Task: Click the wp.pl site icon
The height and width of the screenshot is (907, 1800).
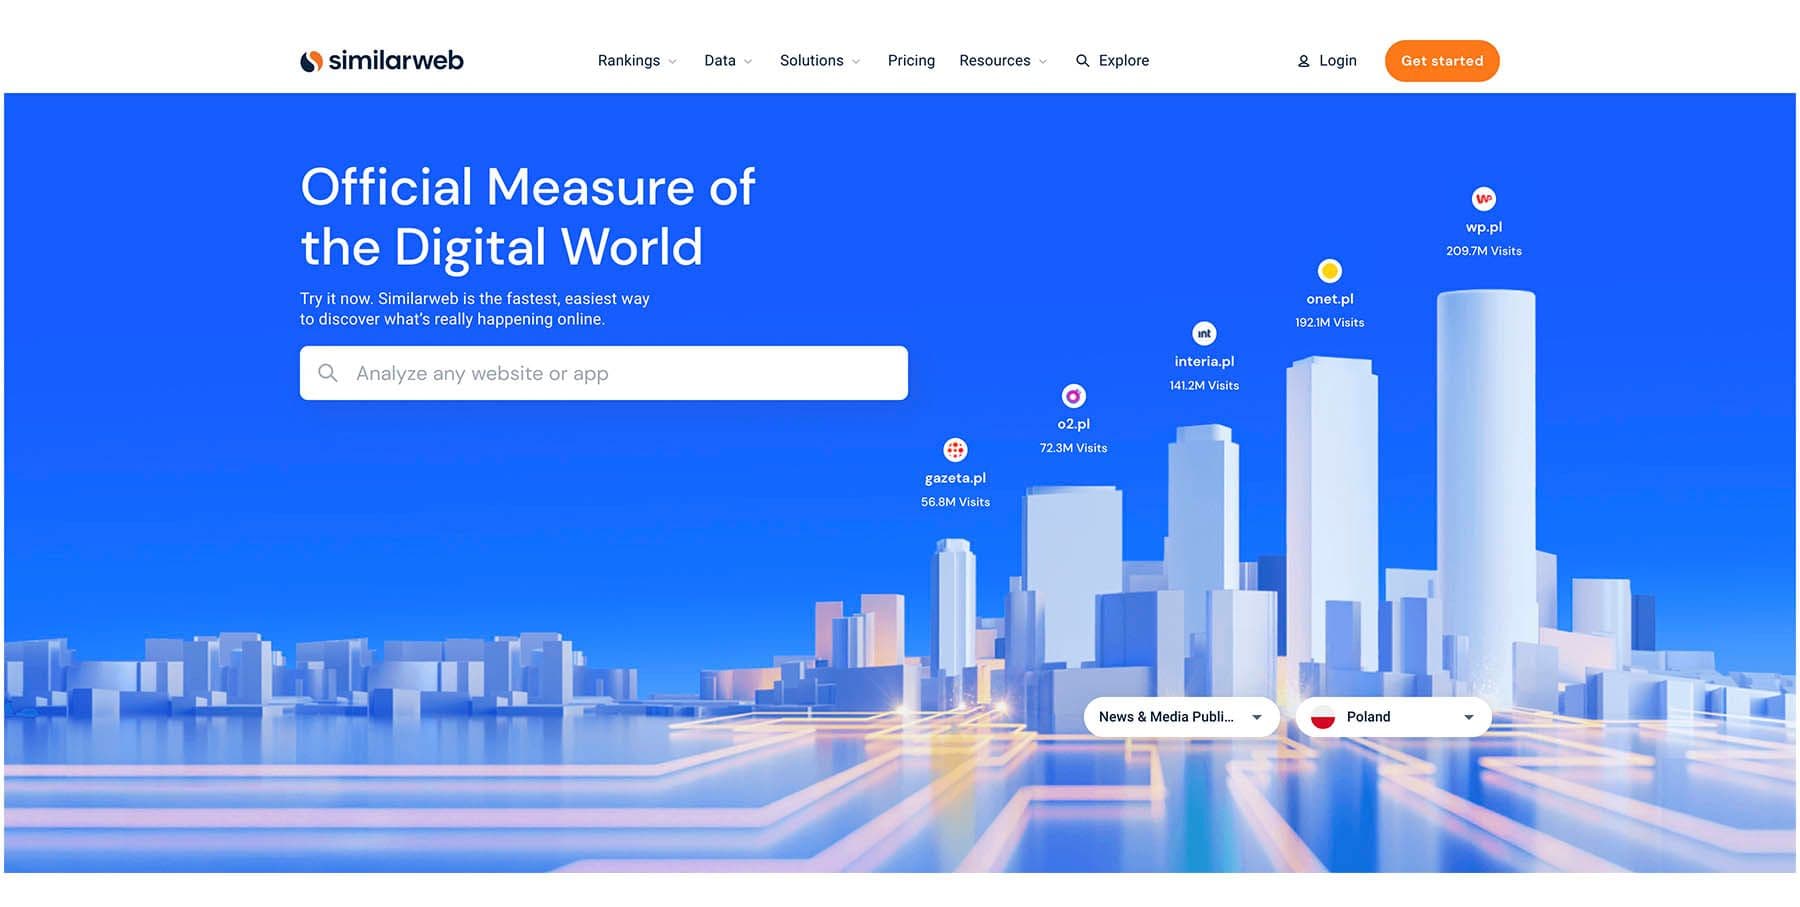Action: pos(1484,198)
